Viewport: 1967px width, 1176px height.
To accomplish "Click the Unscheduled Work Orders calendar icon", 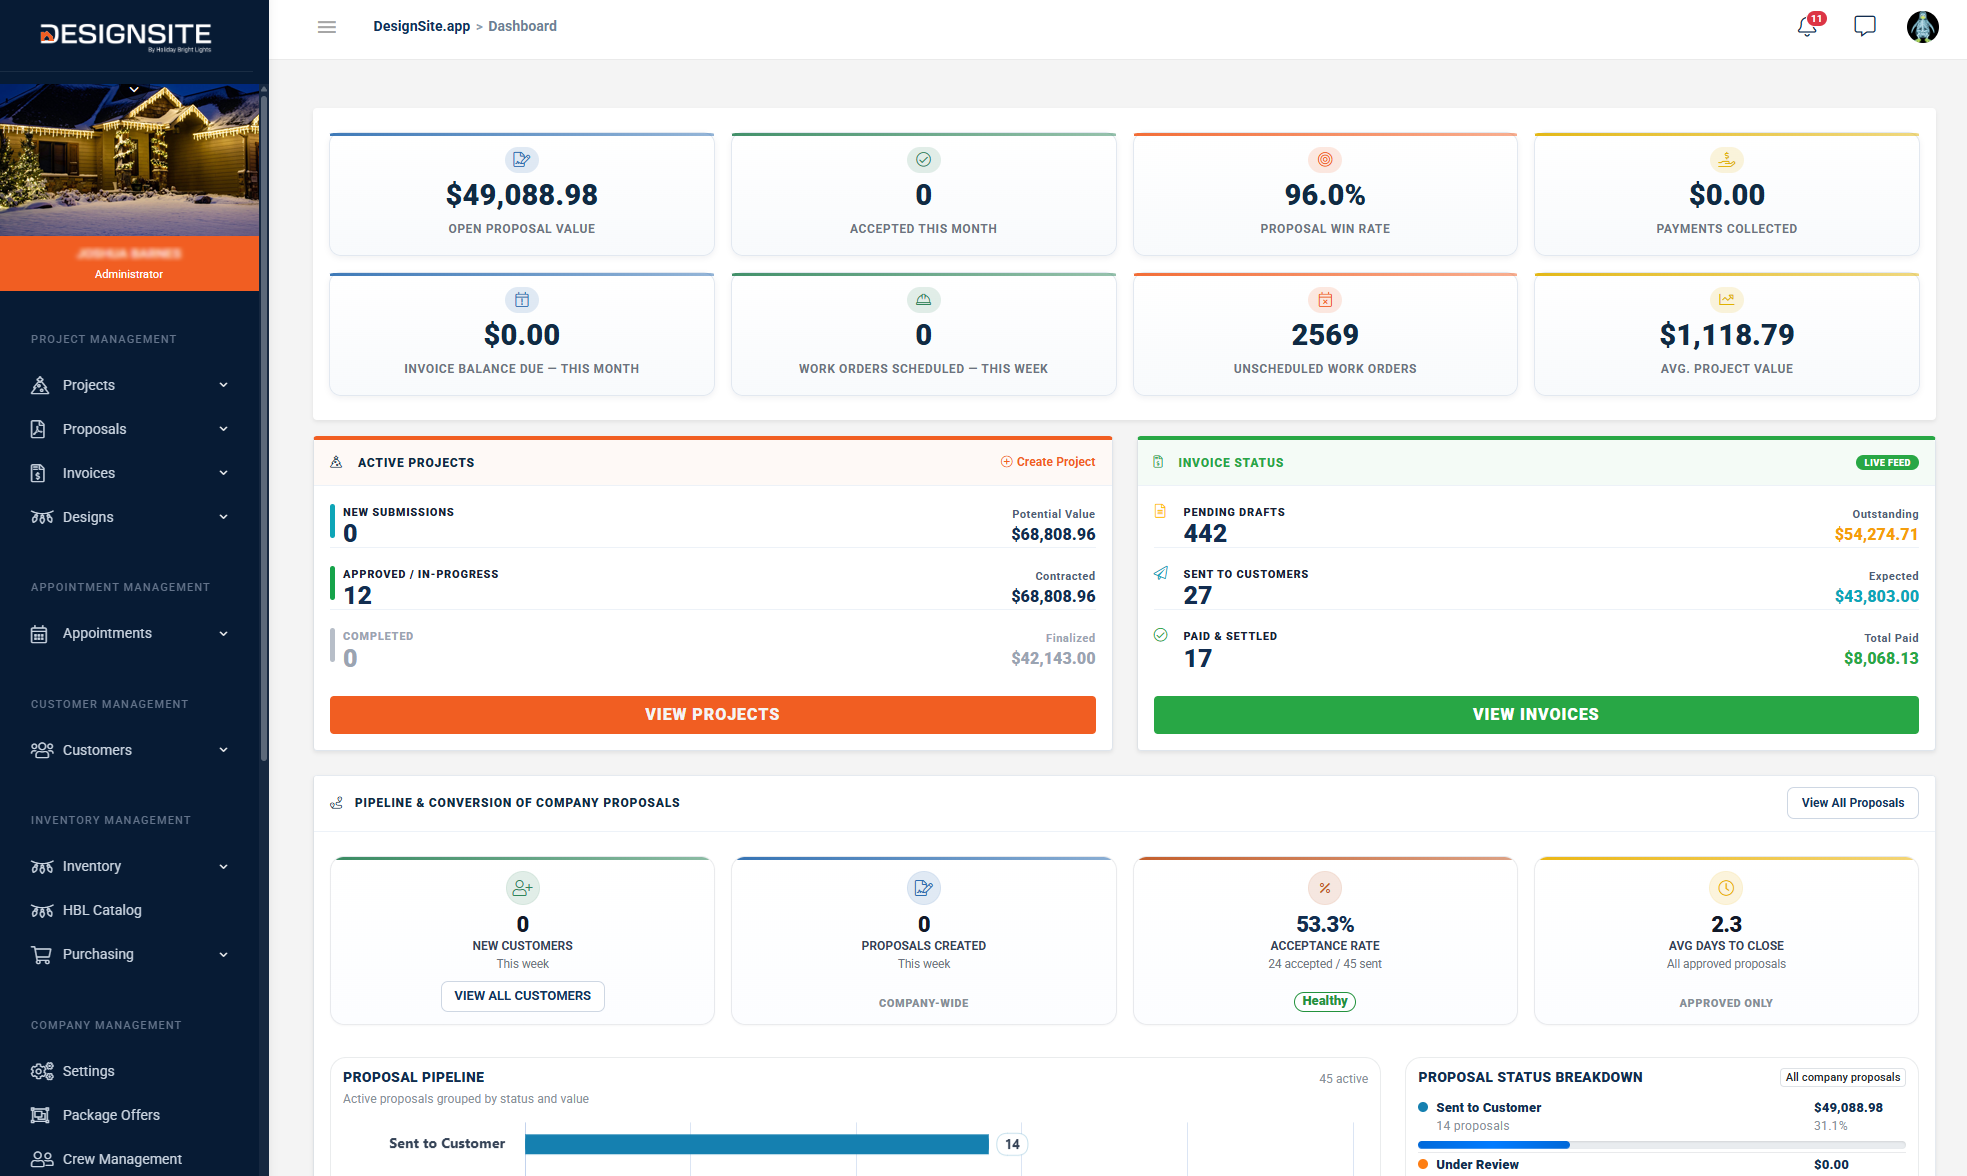I will [1324, 299].
